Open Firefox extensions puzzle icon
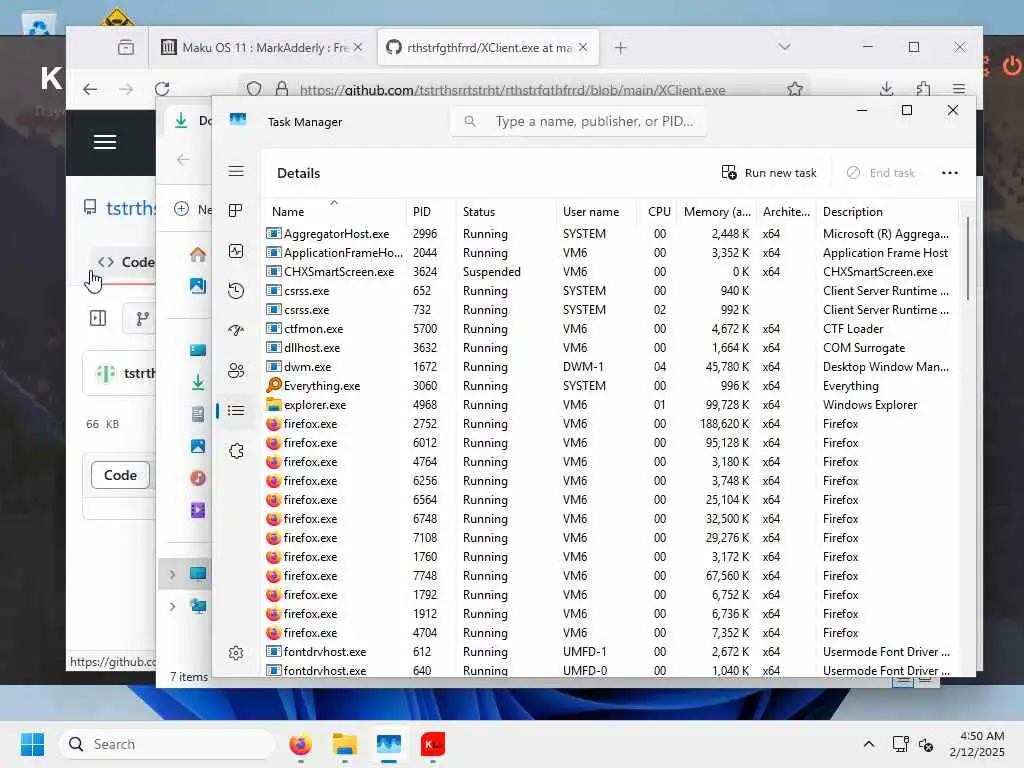 coord(923,89)
